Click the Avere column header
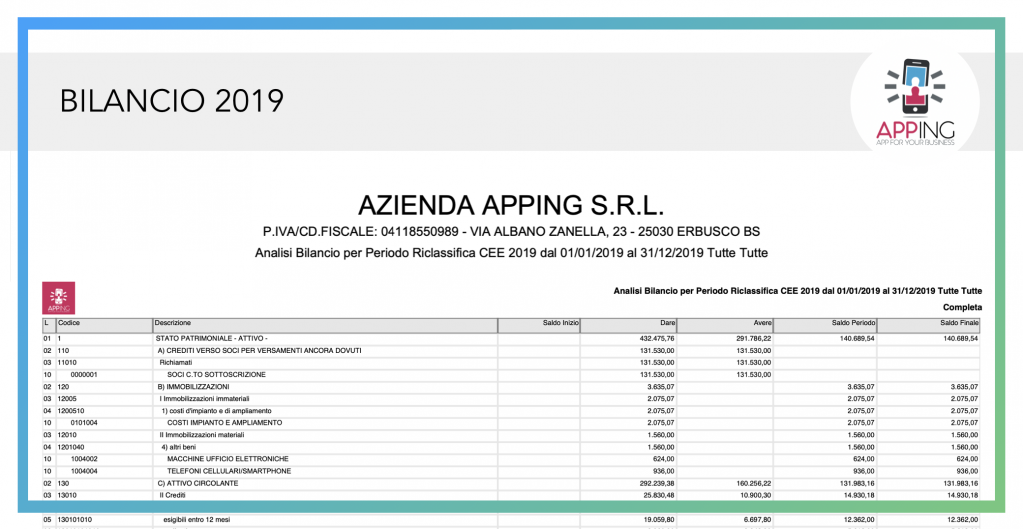The image size is (1023, 529). (725, 324)
